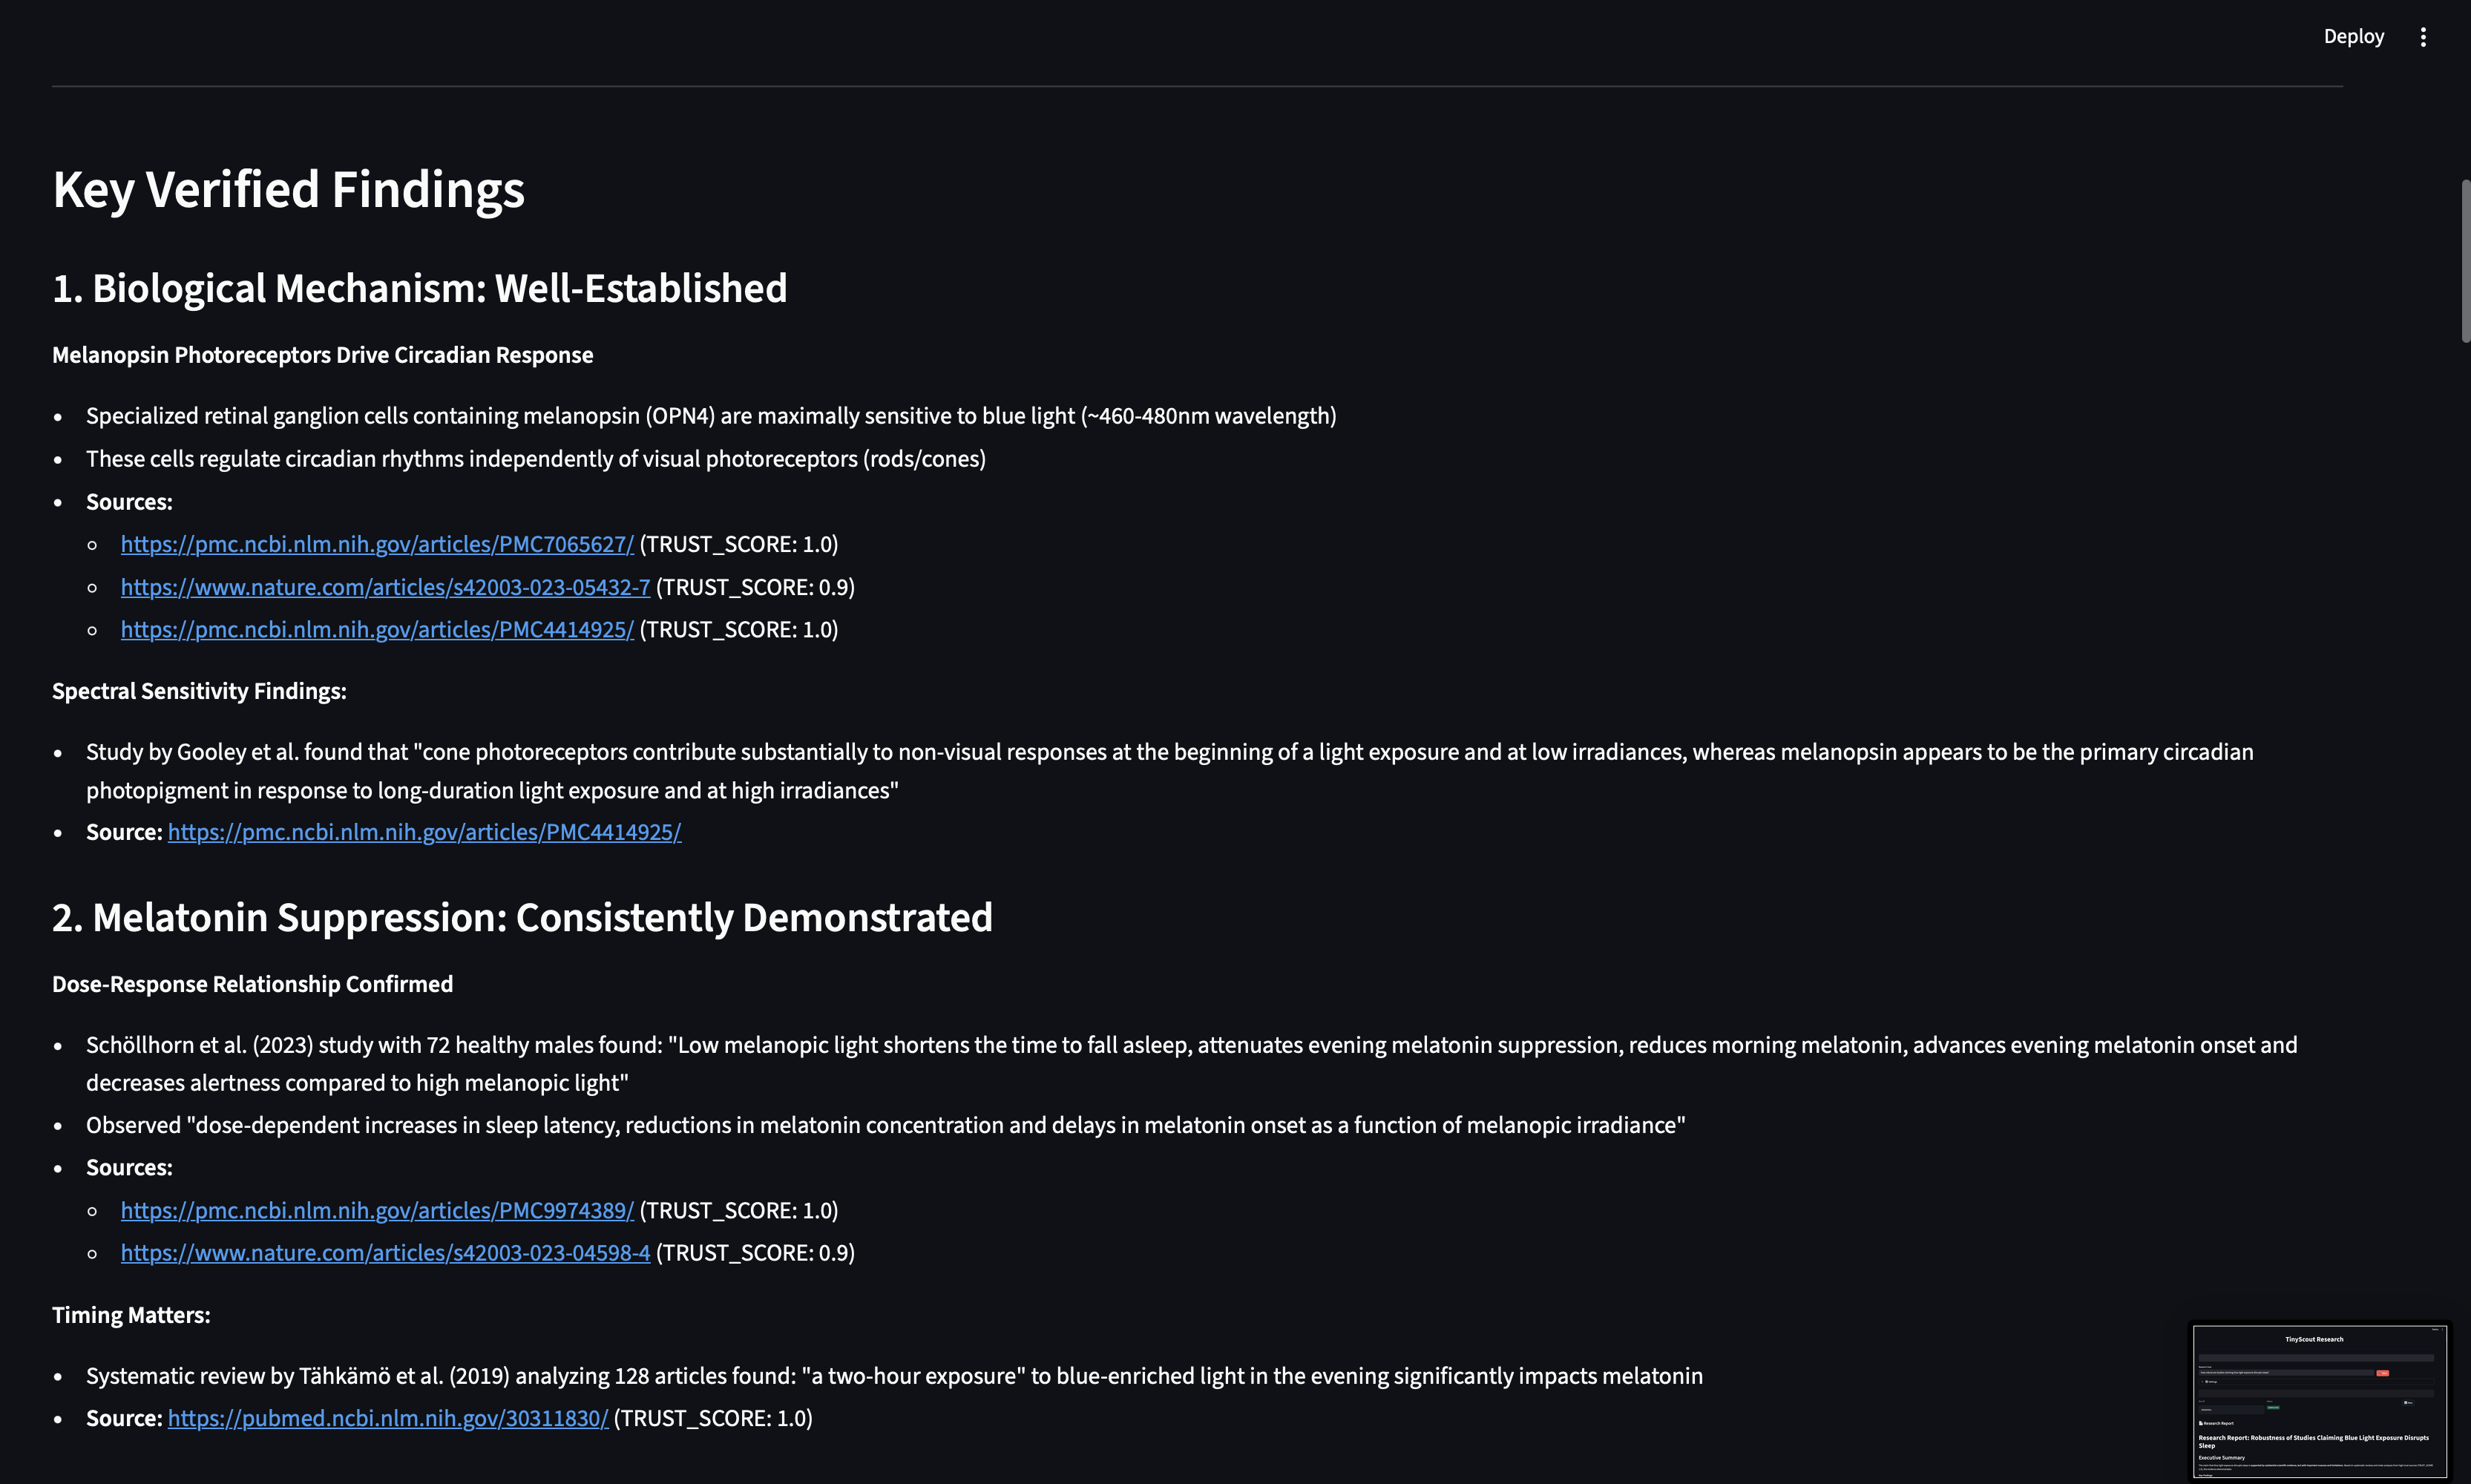The height and width of the screenshot is (1484, 2471).
Task: Click the Timing Matters subheading
Action: click(x=131, y=1315)
